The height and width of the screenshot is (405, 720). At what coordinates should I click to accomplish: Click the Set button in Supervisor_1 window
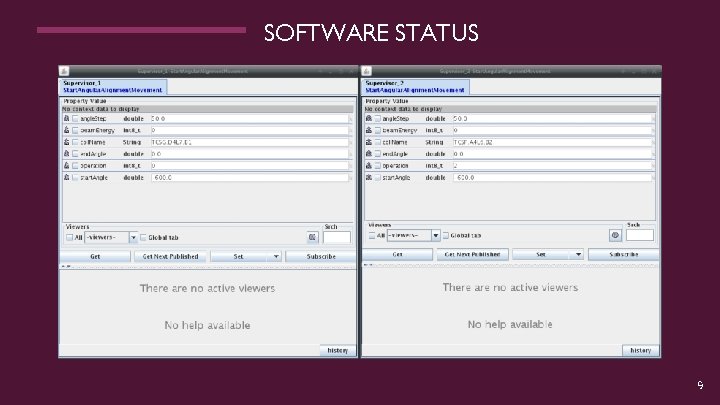tap(238, 256)
